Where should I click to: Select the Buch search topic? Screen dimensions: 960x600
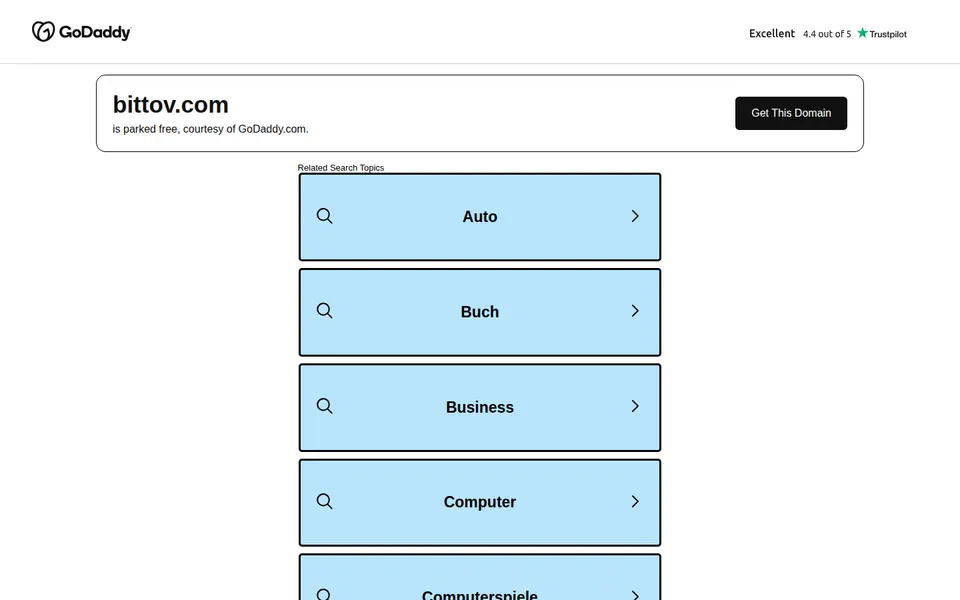(480, 312)
